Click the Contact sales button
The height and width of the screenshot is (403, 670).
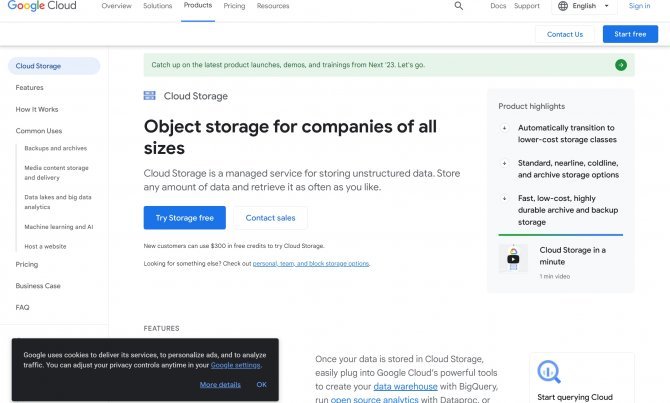point(270,218)
